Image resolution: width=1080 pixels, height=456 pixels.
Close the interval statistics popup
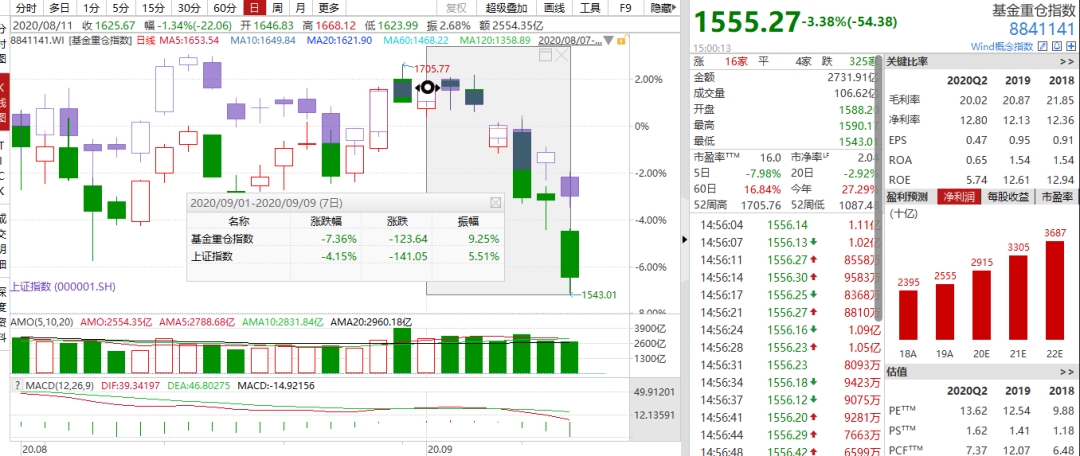495,202
